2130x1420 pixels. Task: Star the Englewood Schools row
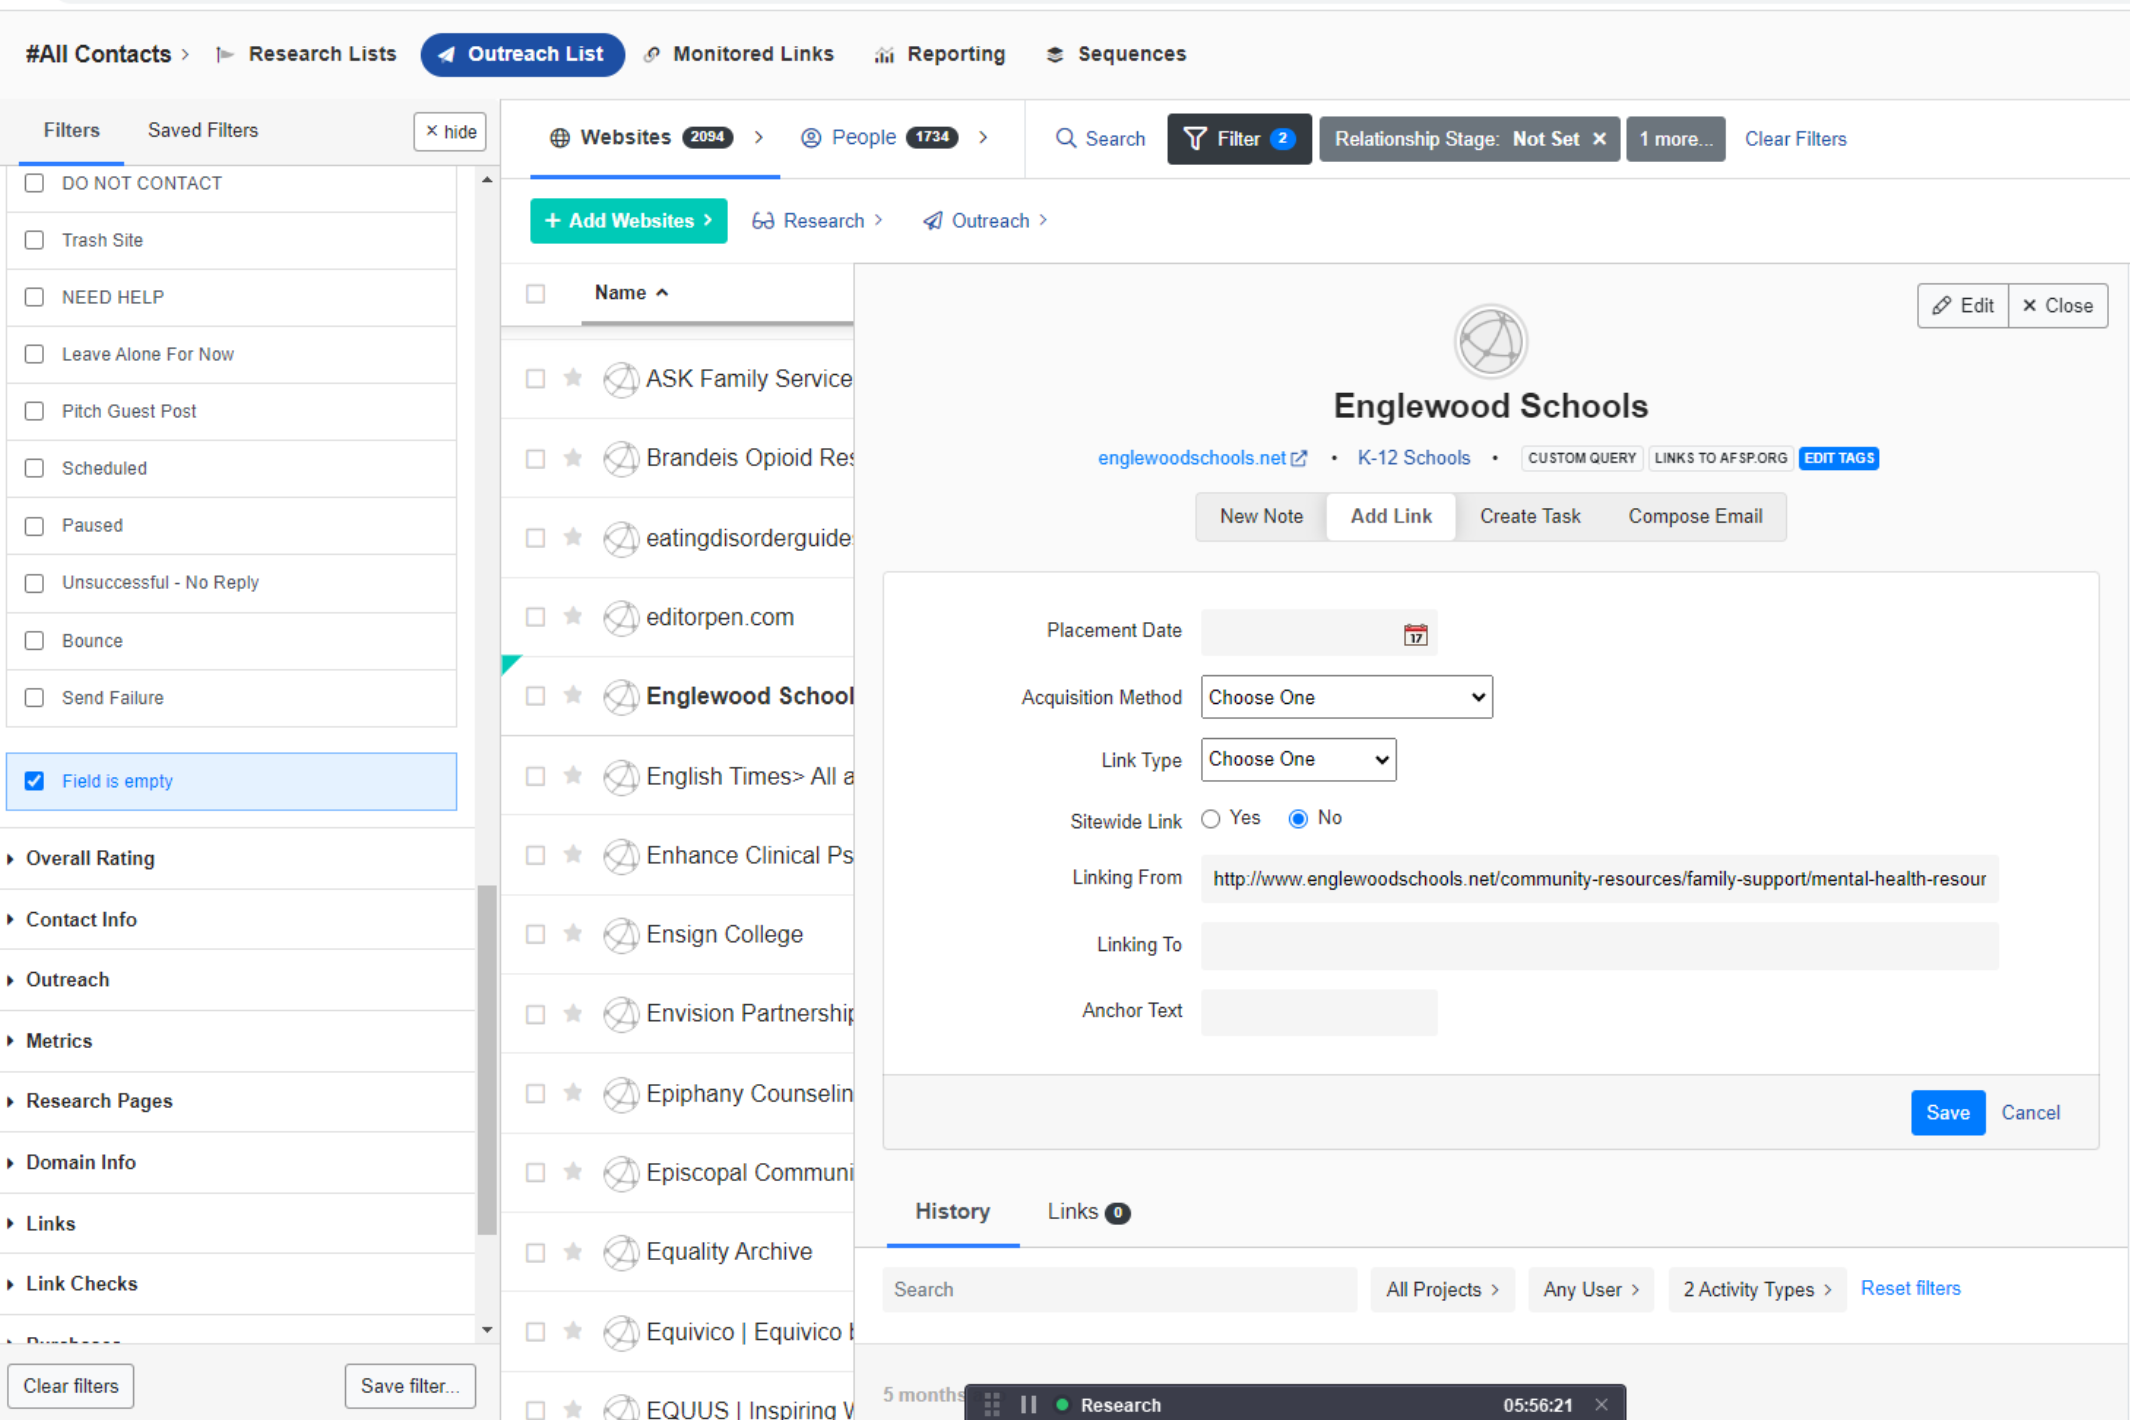click(x=573, y=695)
